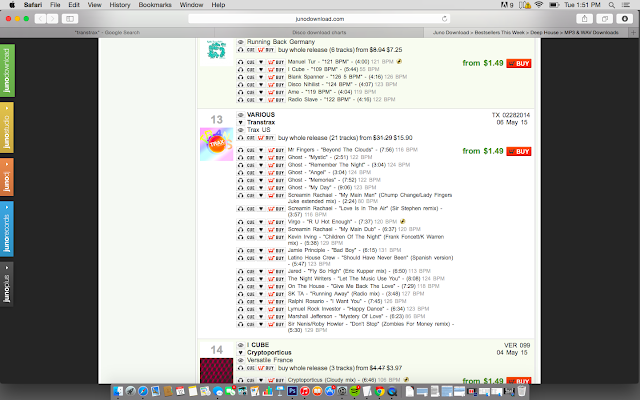Open dropdown arrow for SK TA "Running Away"
The width and height of the screenshot is (640, 400).
261,294
